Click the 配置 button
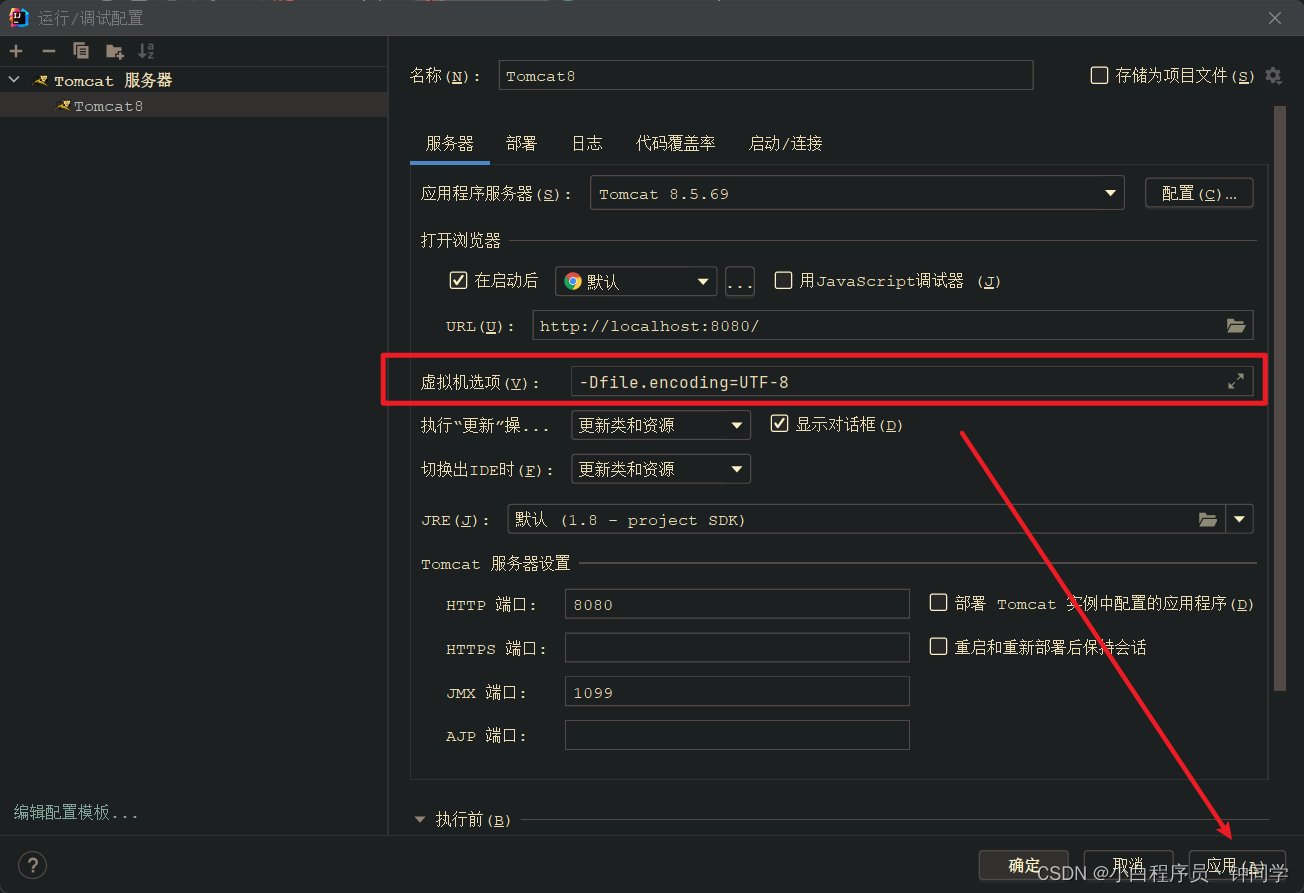The height and width of the screenshot is (893, 1304). pyautogui.click(x=1199, y=194)
